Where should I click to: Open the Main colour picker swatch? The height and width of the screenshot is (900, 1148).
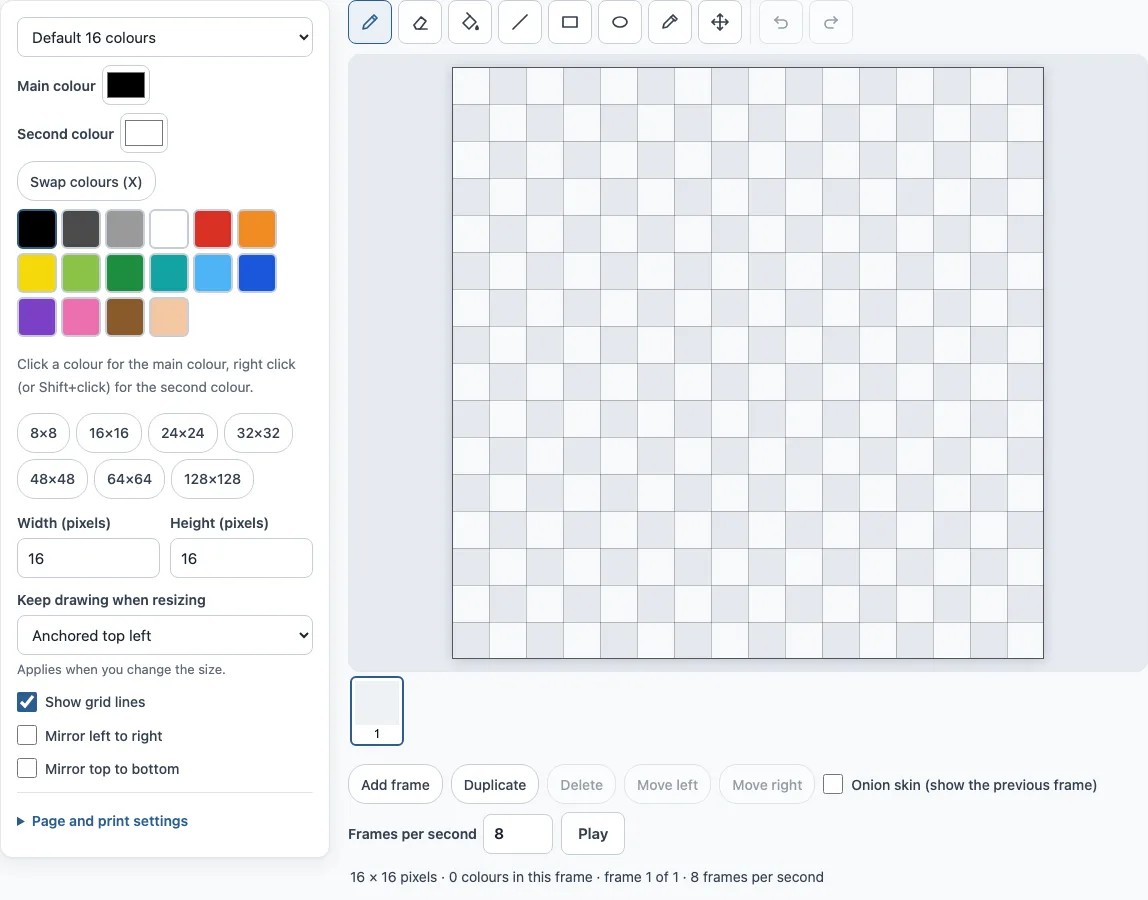126,85
